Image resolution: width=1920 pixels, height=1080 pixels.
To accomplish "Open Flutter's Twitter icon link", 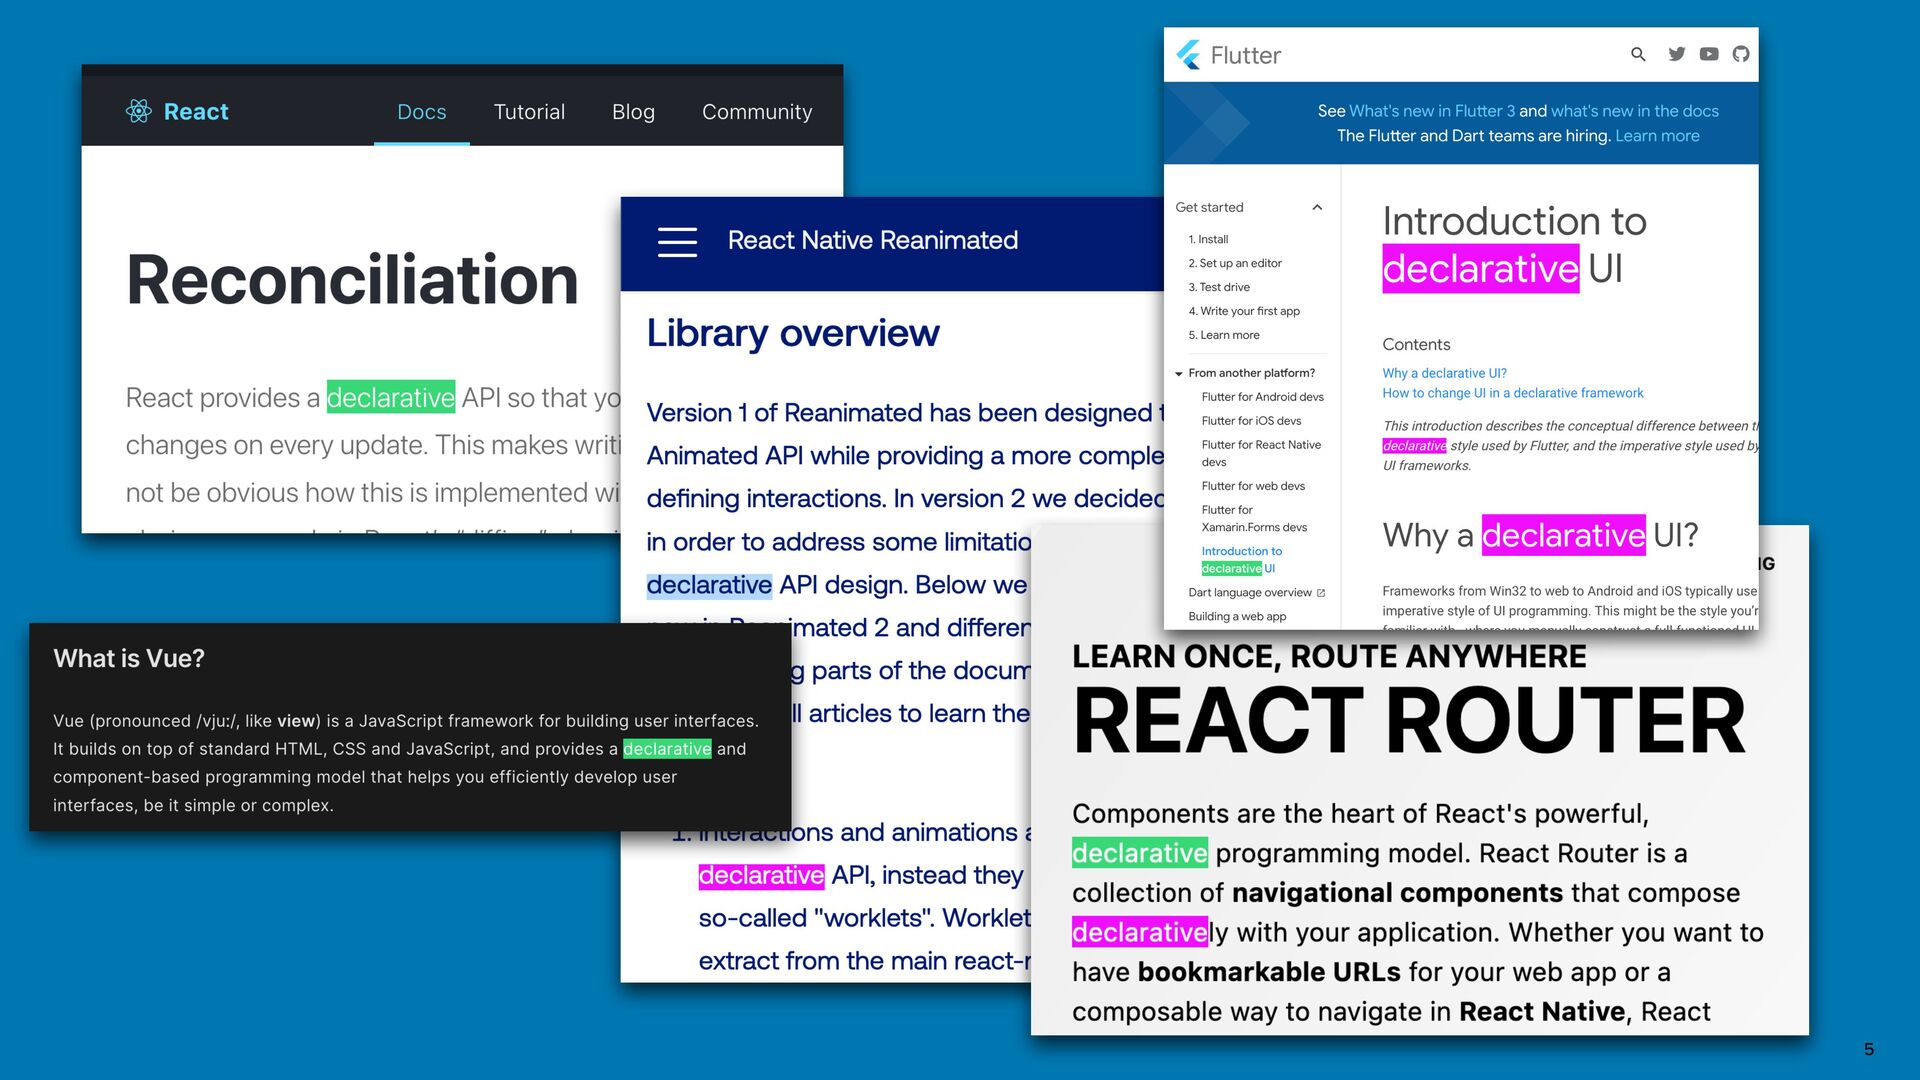I will [x=1677, y=54].
